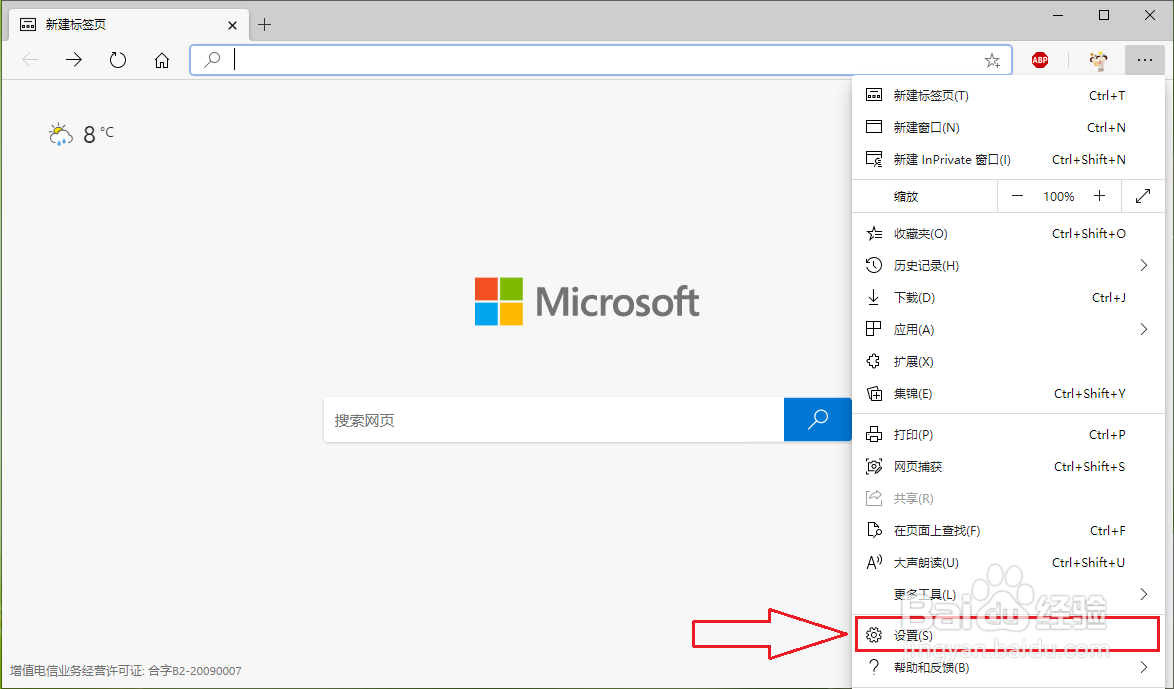
Task: Select the 新建标签页 tab
Action: [x=129, y=25]
